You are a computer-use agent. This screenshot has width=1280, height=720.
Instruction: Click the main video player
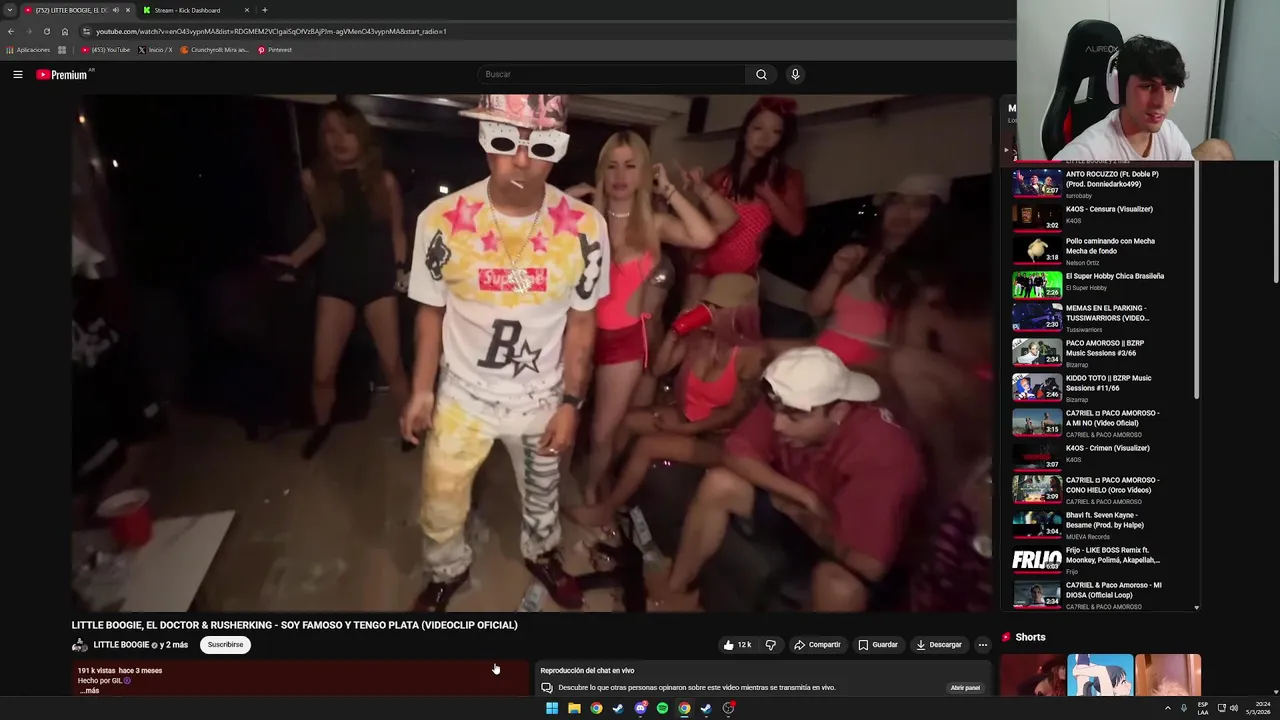531,353
